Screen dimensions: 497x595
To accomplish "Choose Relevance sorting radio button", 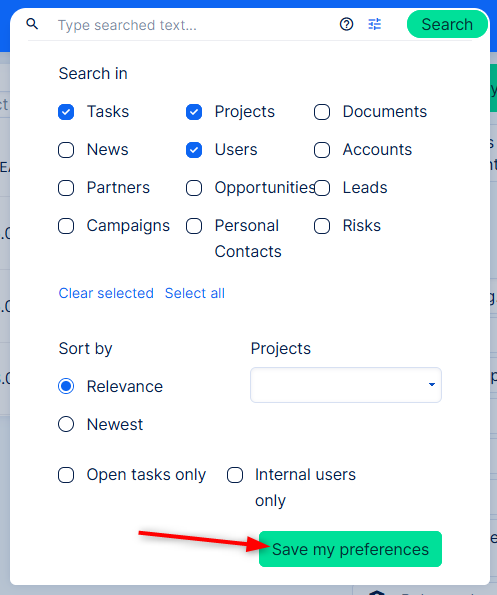I will [x=66, y=386].
